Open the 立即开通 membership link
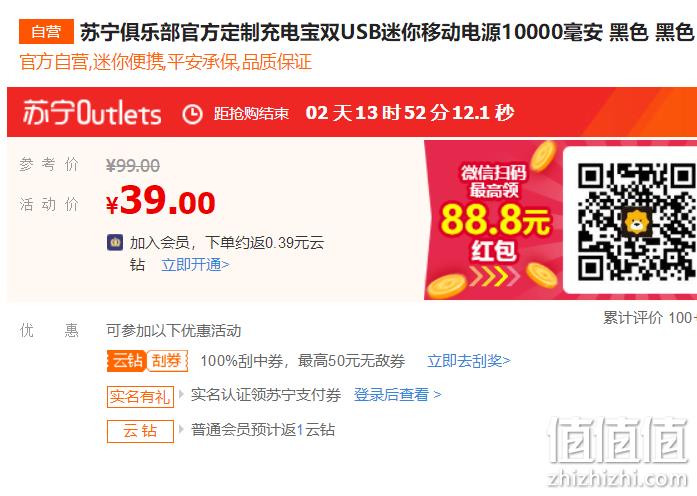 [x=196, y=265]
